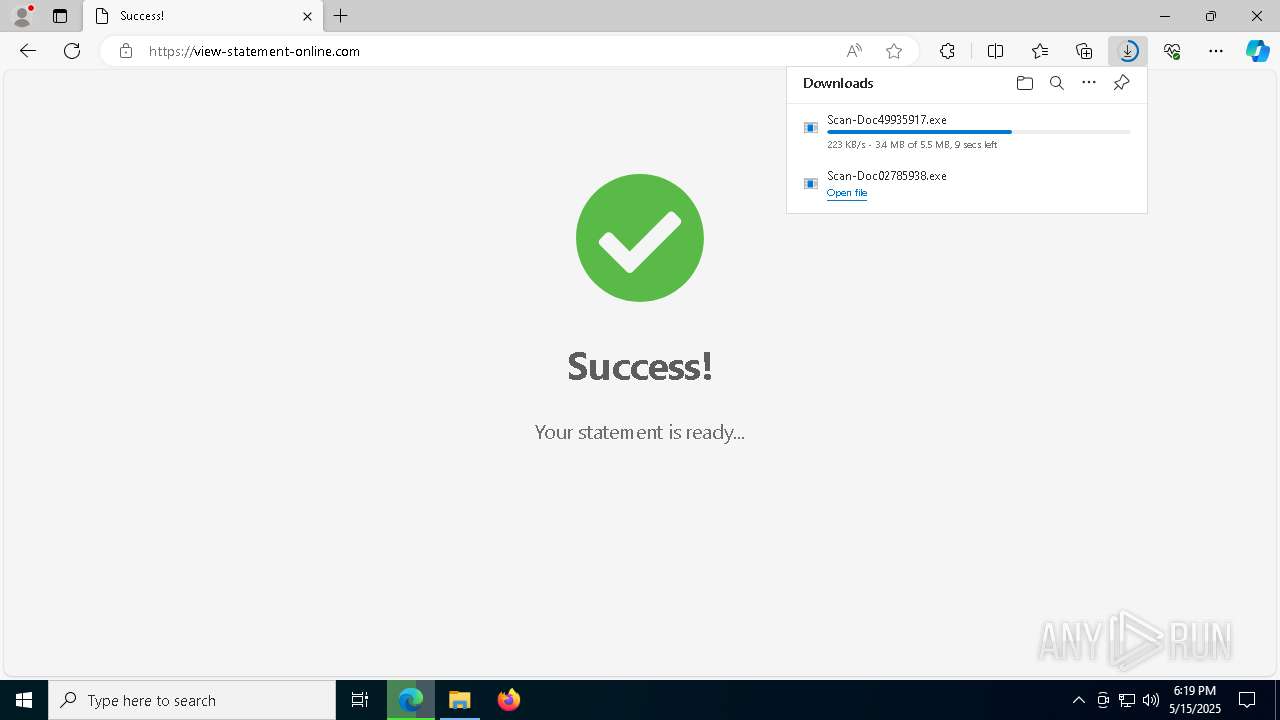Click Scan-Doc49935917.exe download entry
1280x720 pixels.
click(966, 131)
